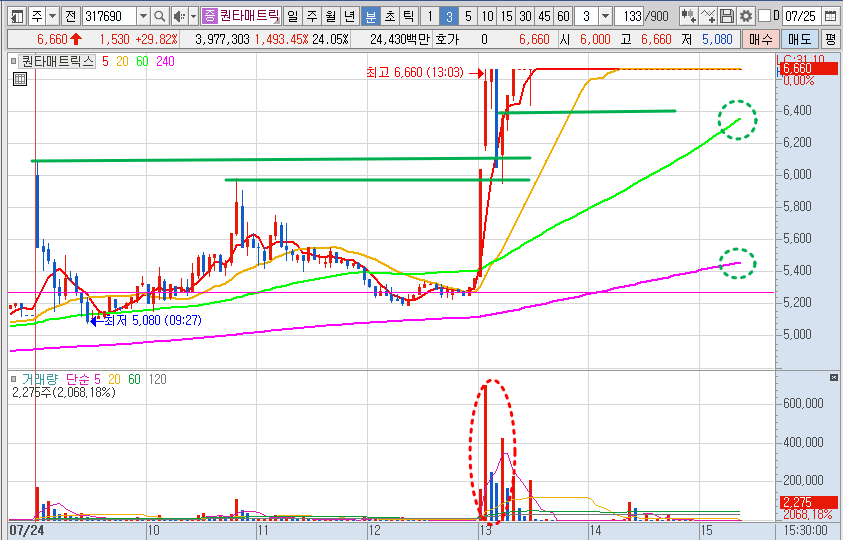Image resolution: width=843 pixels, height=540 pixels.
Task: Expand the stock code history dropdown
Action: click(x=143, y=17)
